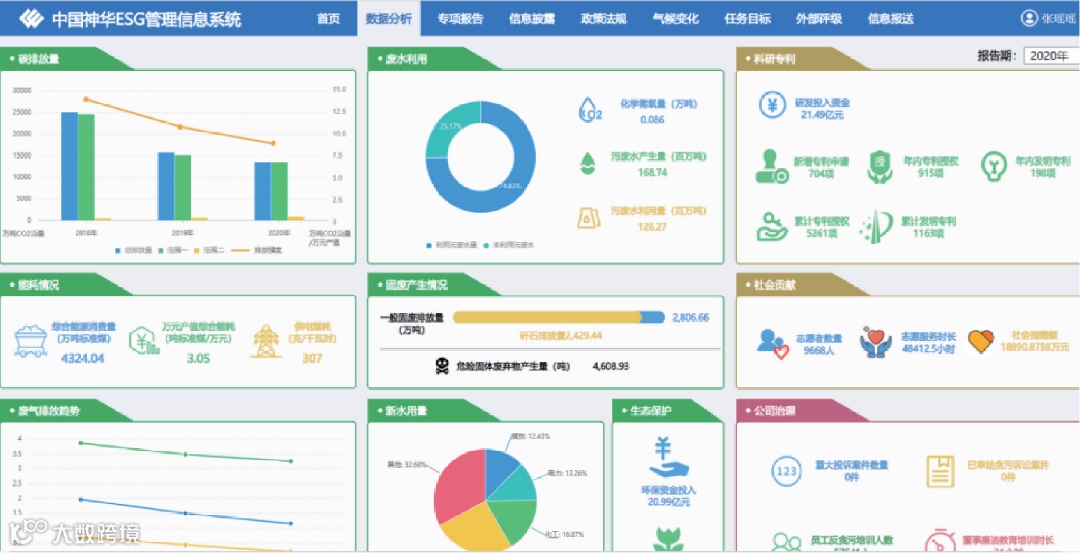The height and width of the screenshot is (553, 1080).
Task: Switch to the 气候变化 tab
Action: click(675, 19)
